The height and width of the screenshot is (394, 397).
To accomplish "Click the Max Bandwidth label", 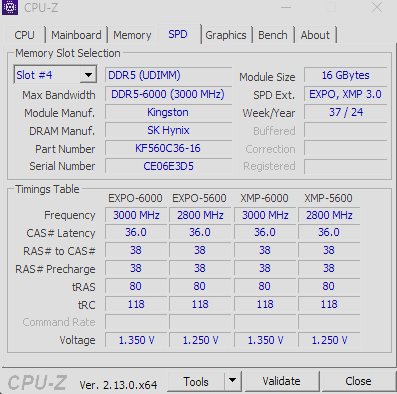I will pyautogui.click(x=59, y=95).
